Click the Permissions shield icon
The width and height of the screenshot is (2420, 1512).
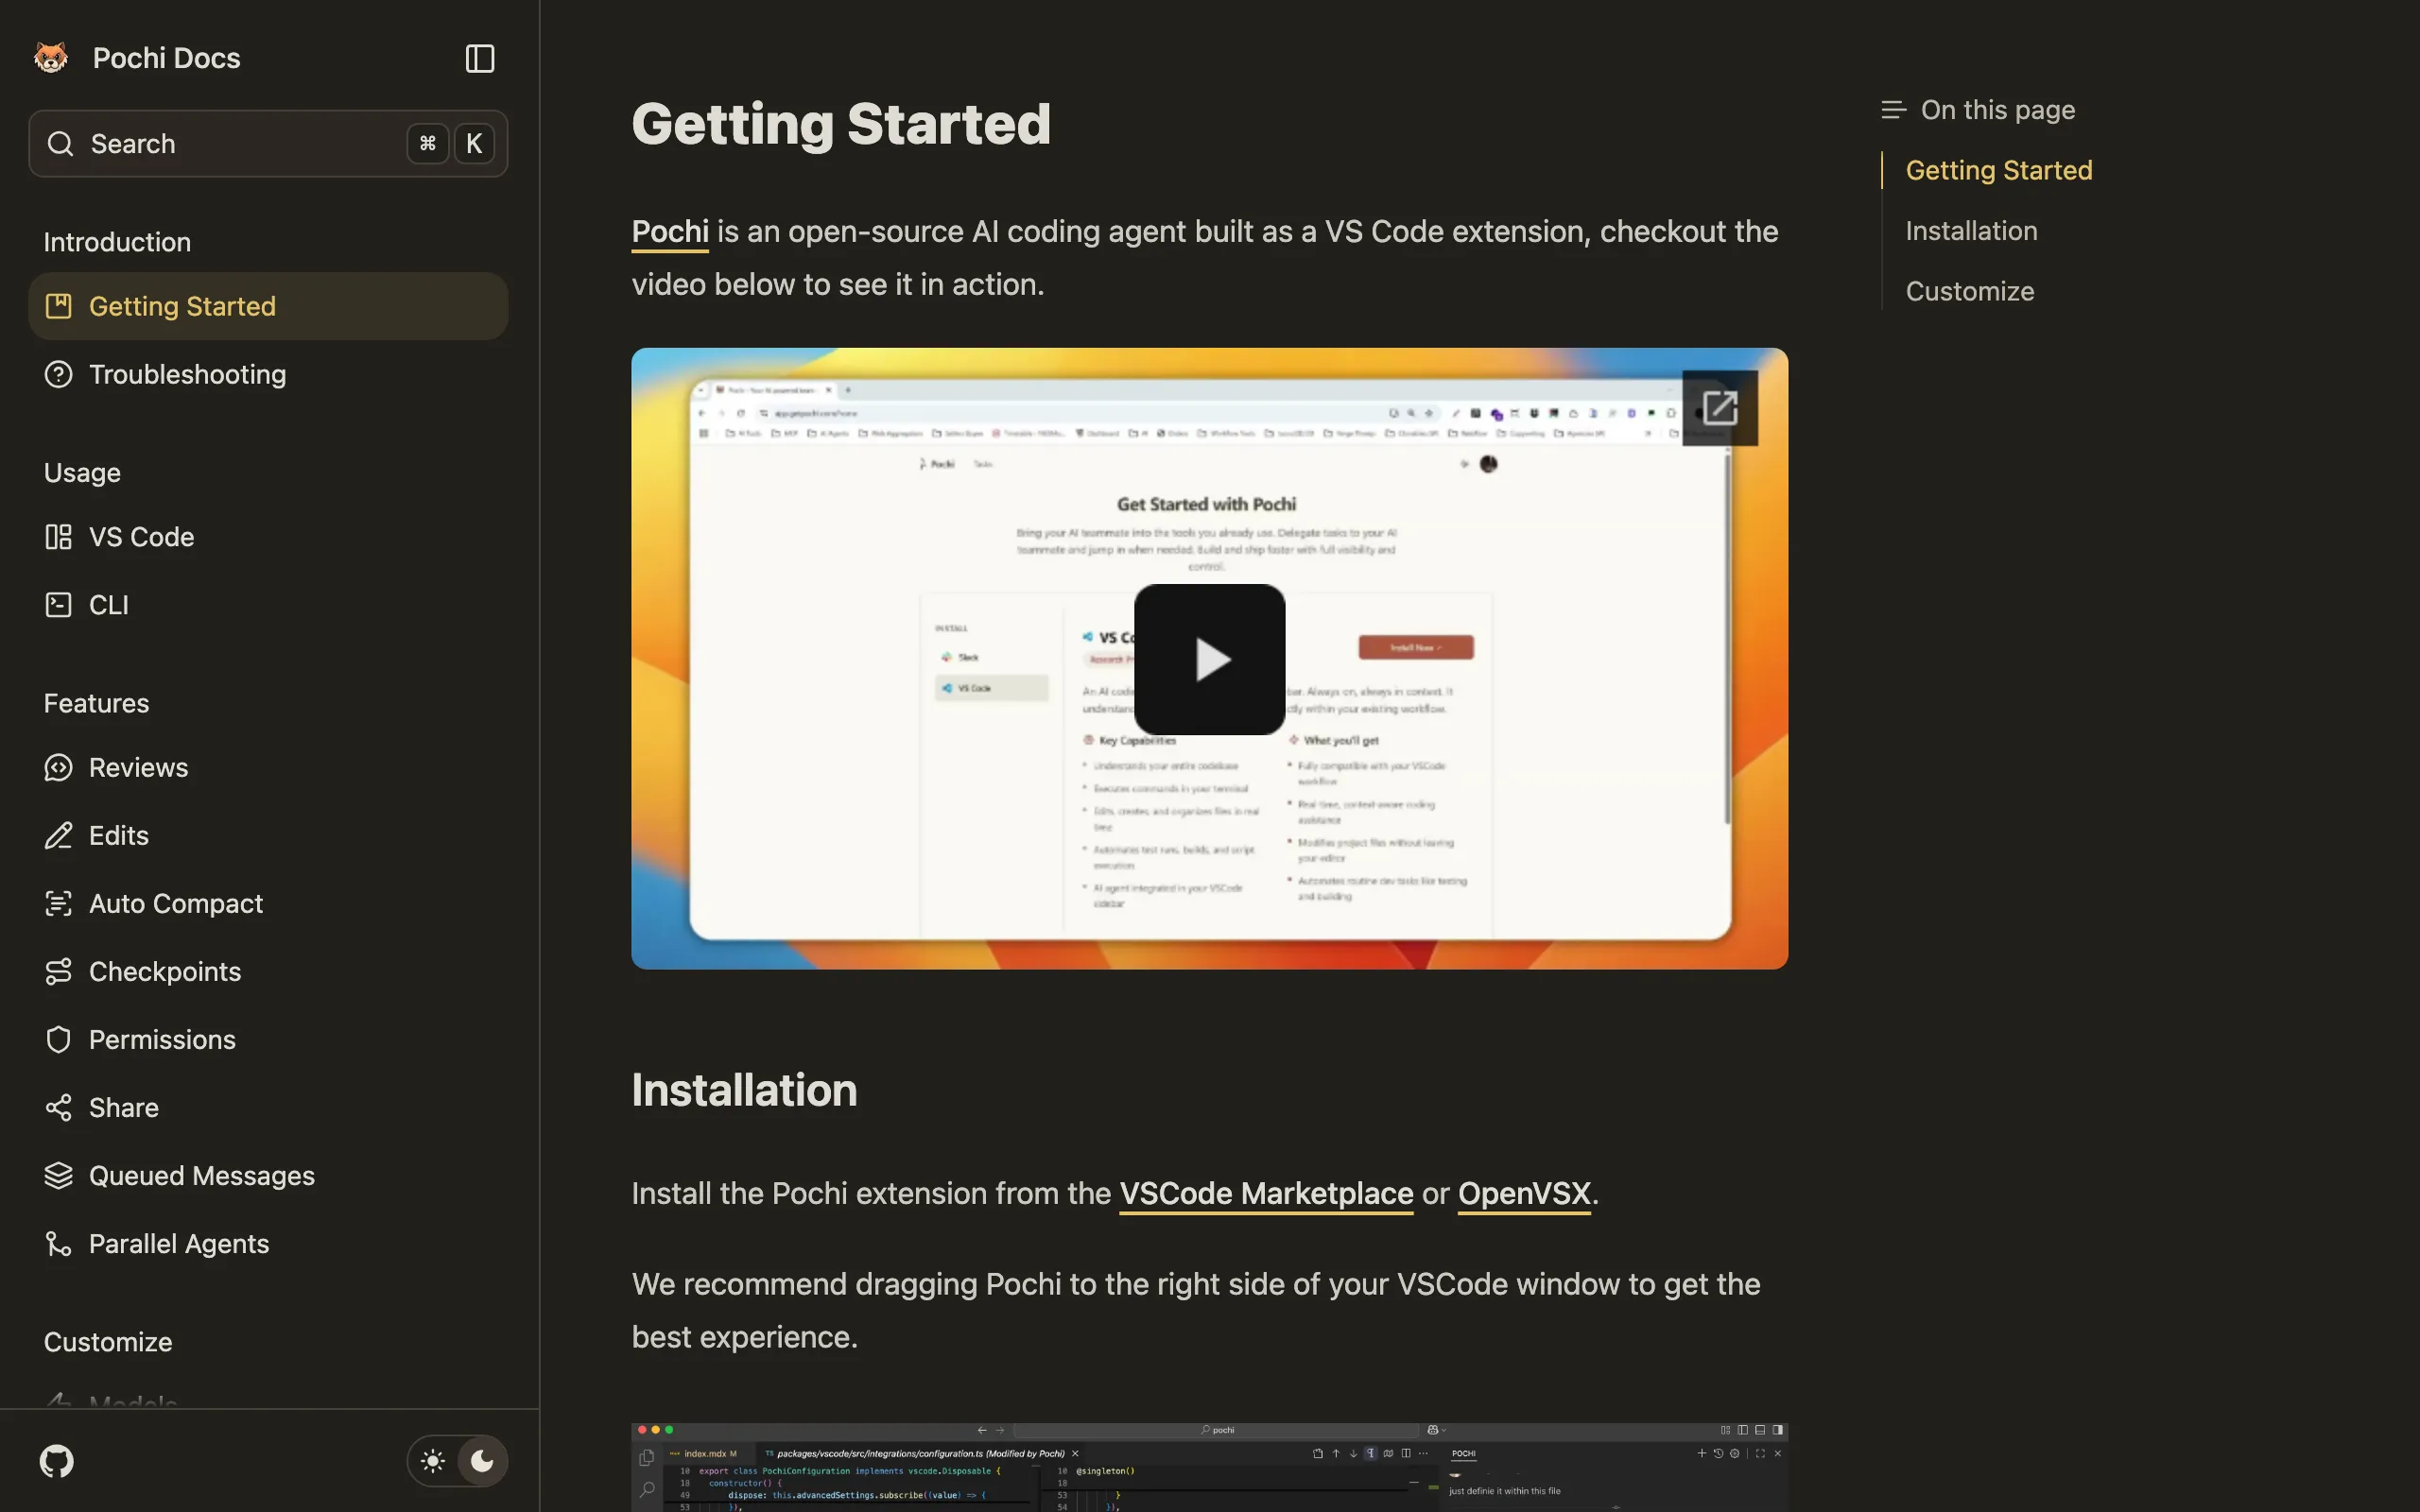tap(59, 1040)
